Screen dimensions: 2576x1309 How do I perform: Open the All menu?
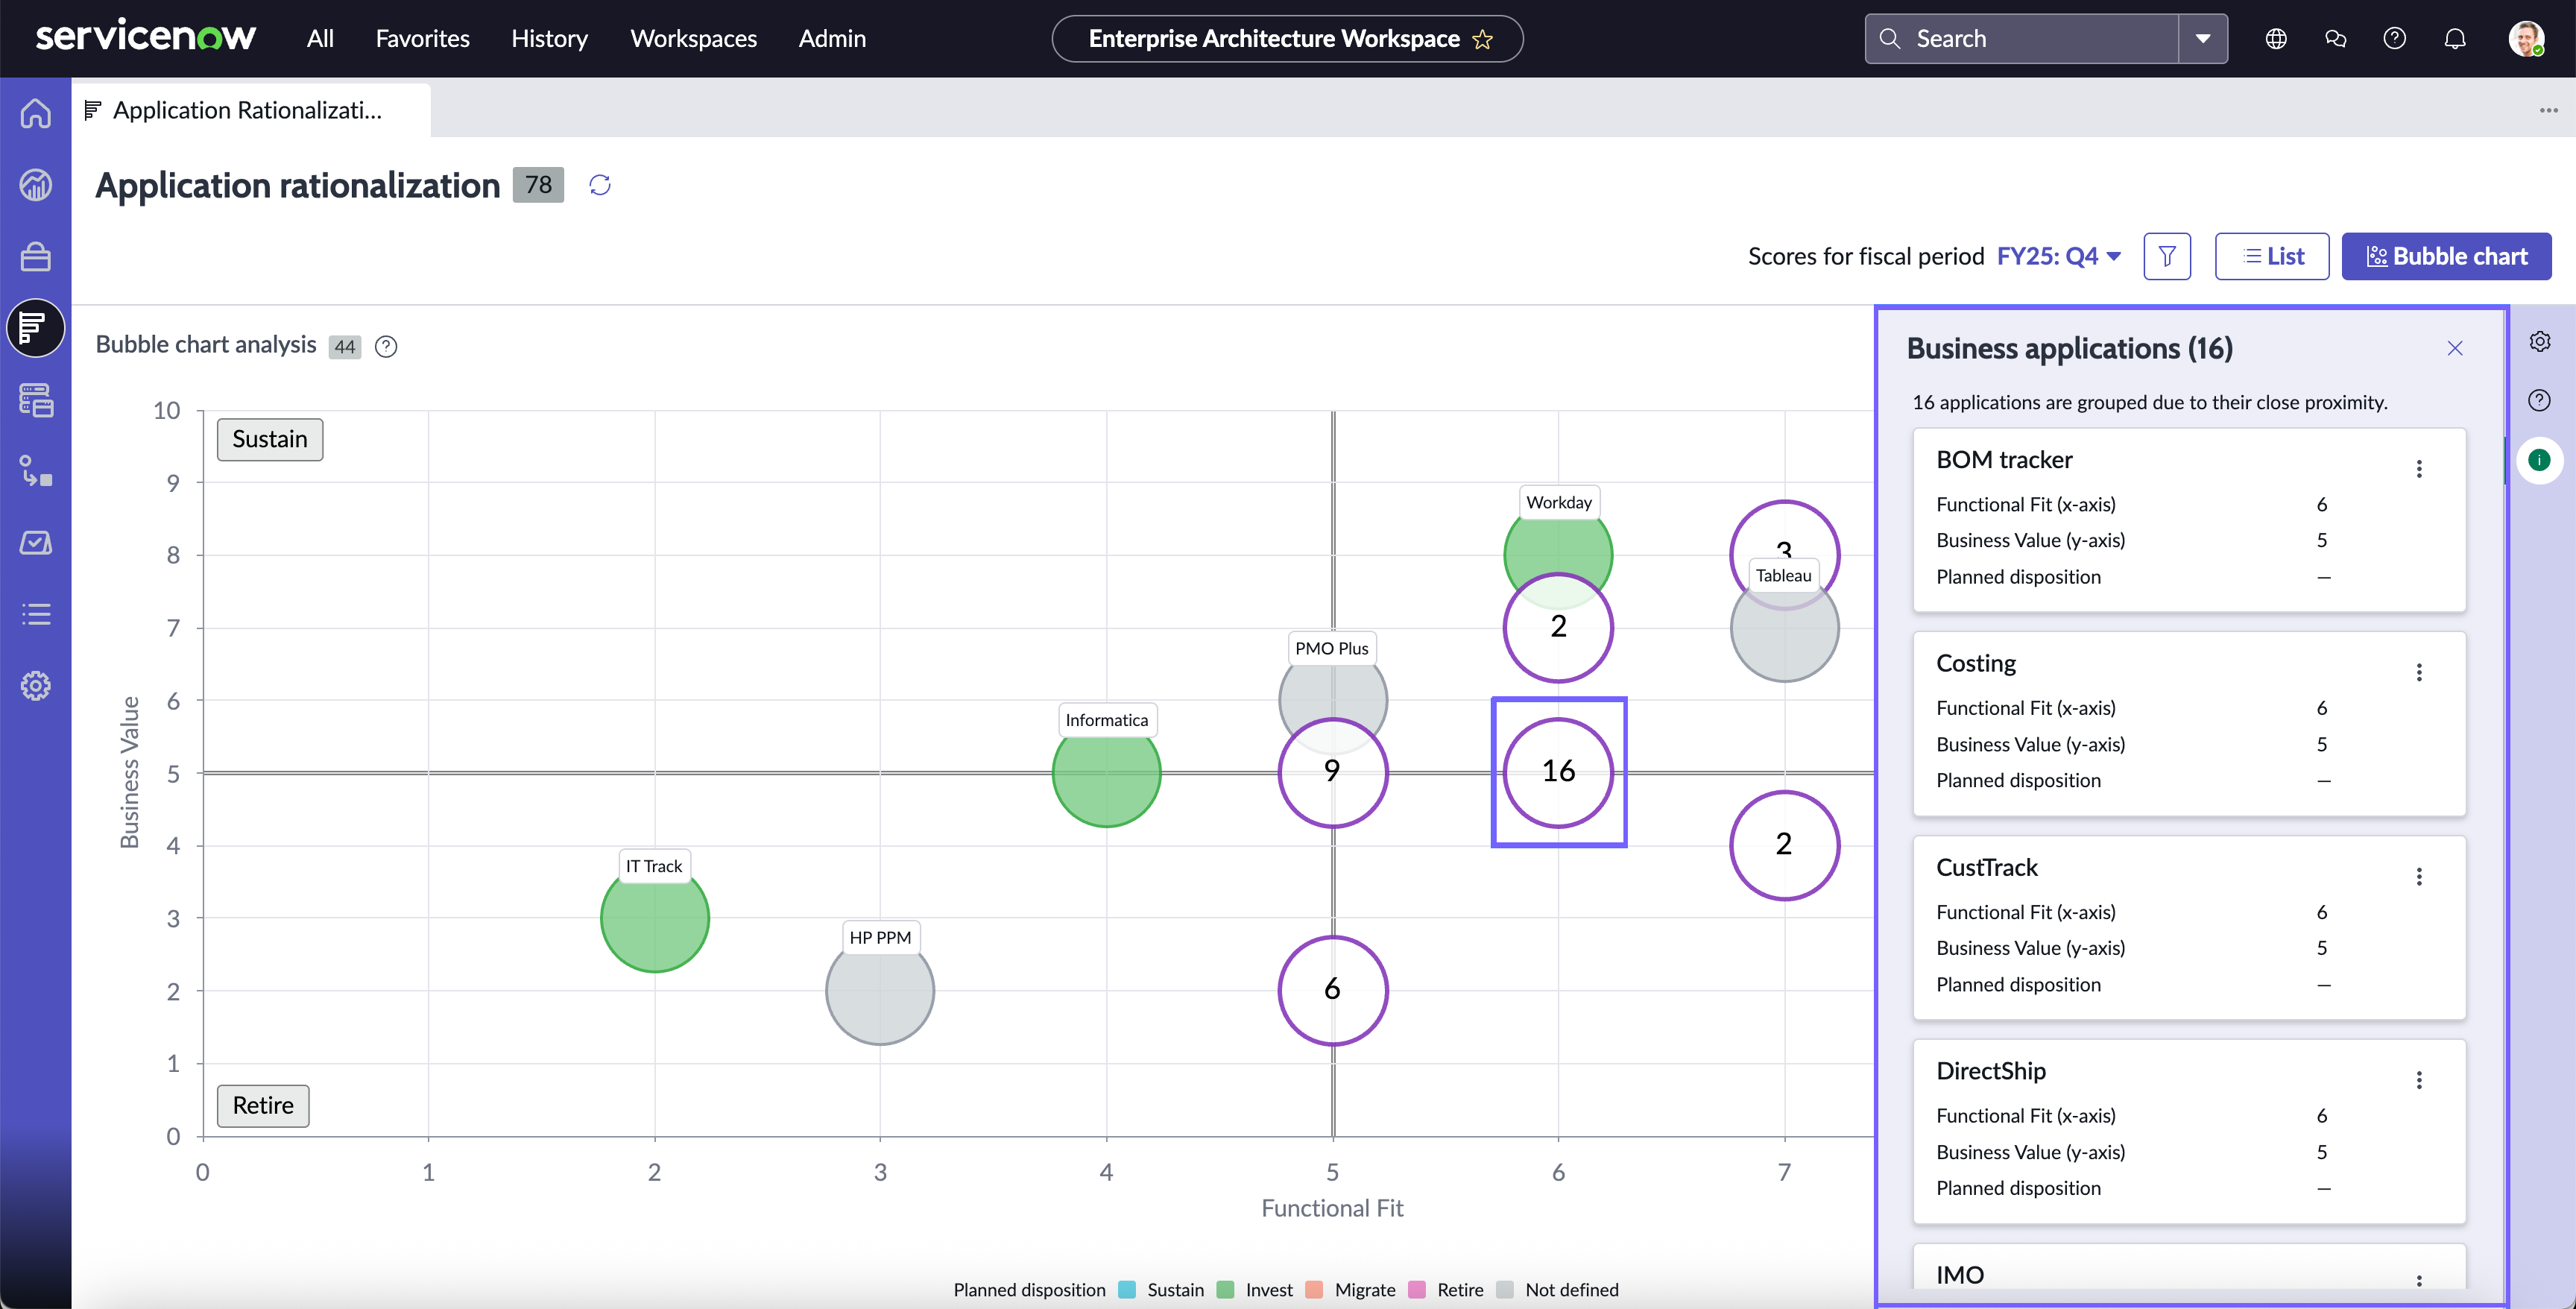point(320,39)
